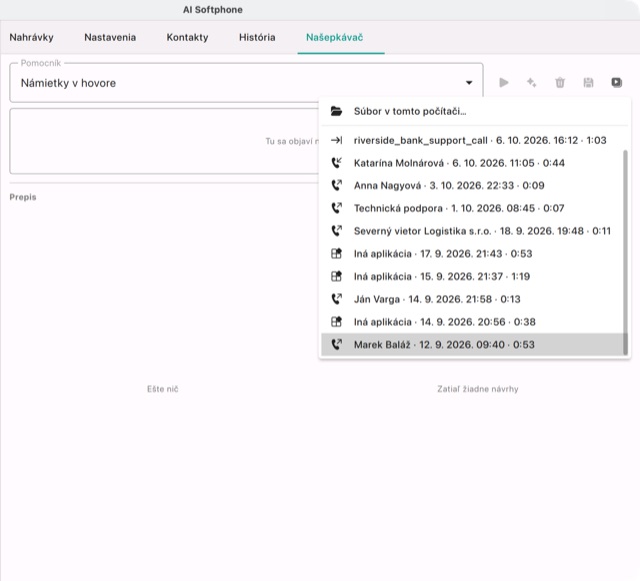Click the AI sparkle icon
This screenshot has width=640, height=581.
coord(531,83)
